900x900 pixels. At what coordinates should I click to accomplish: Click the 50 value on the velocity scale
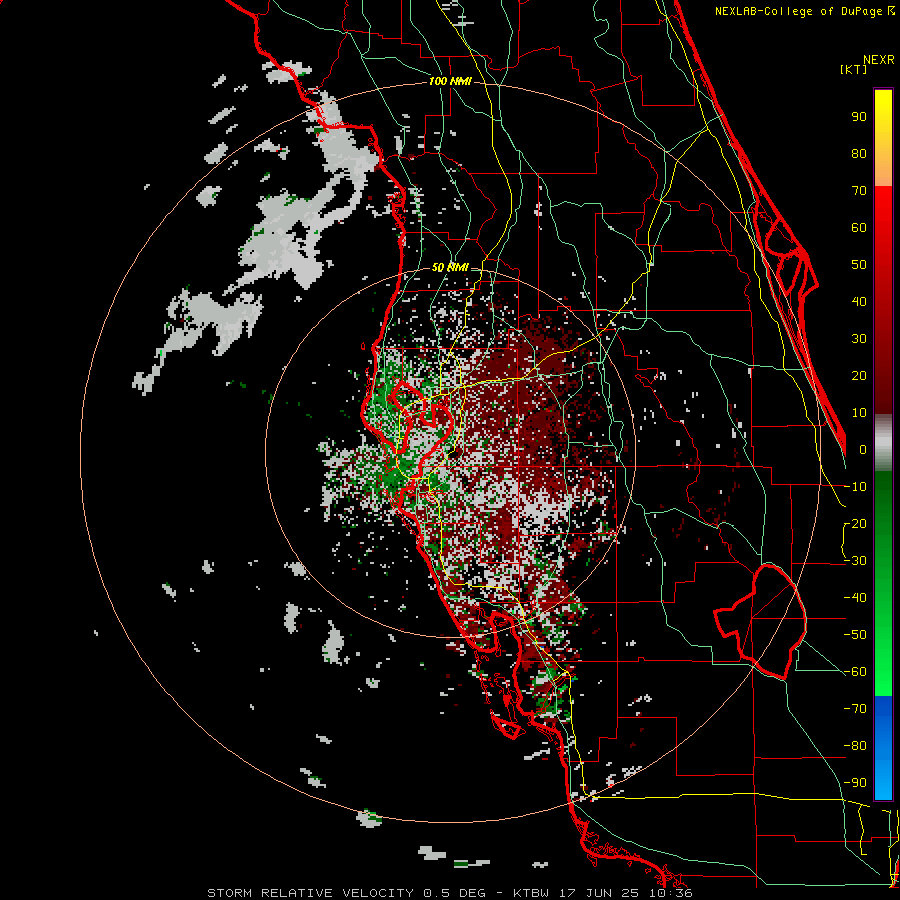point(859,265)
